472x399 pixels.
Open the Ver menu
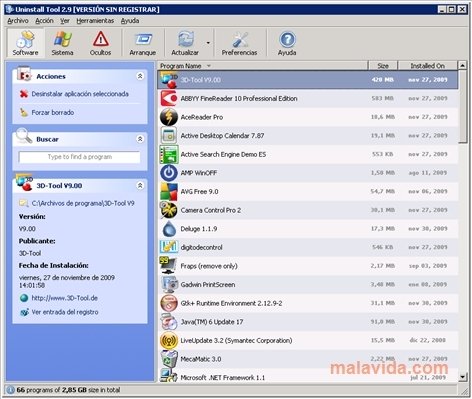[65, 21]
